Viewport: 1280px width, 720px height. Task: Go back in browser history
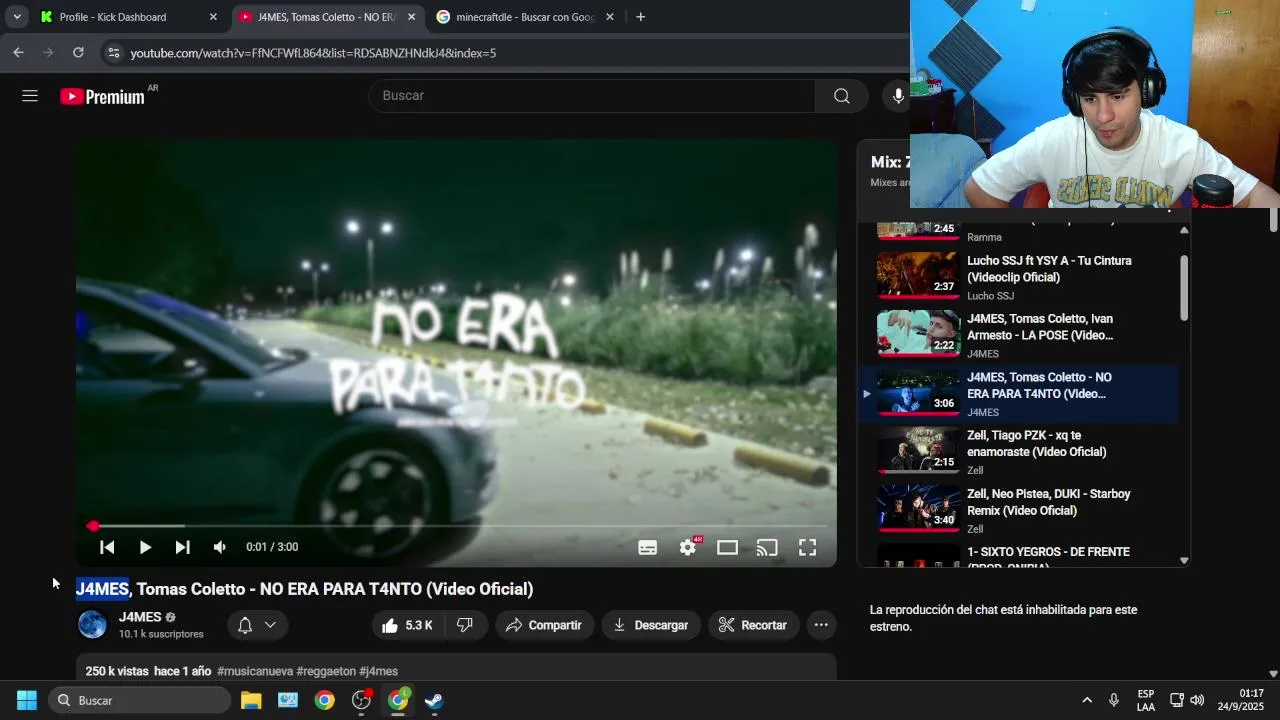pos(18,52)
